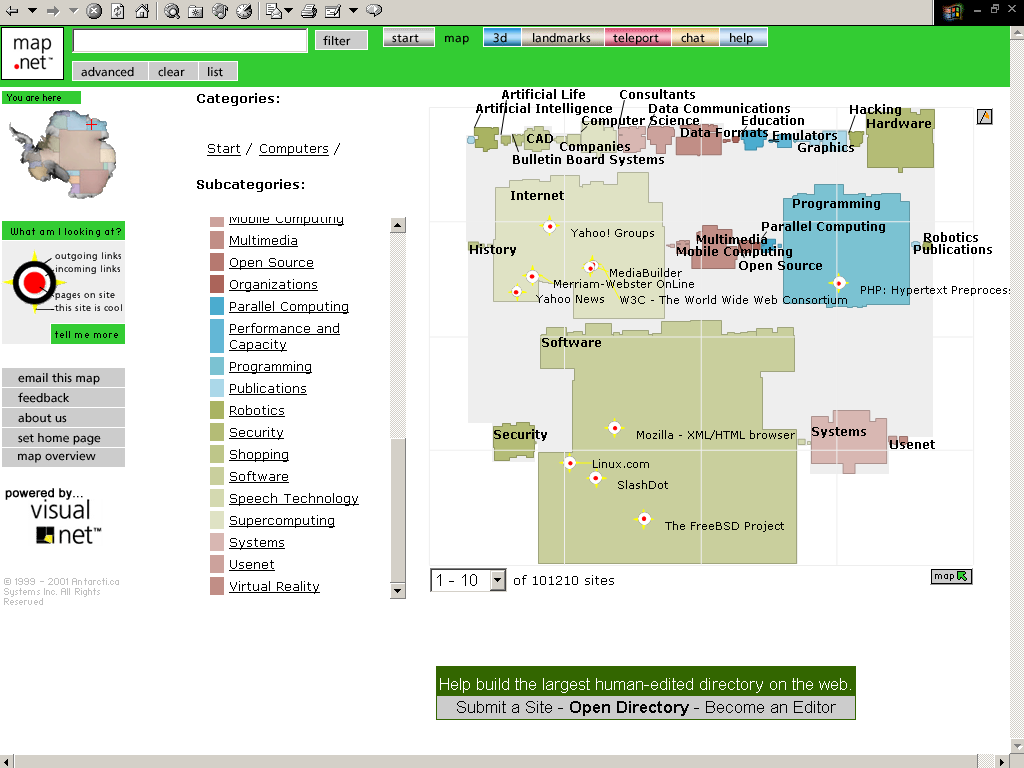This screenshot has height=768, width=1024.
Task: Switch to the 3d view tab
Action: click(x=502, y=37)
